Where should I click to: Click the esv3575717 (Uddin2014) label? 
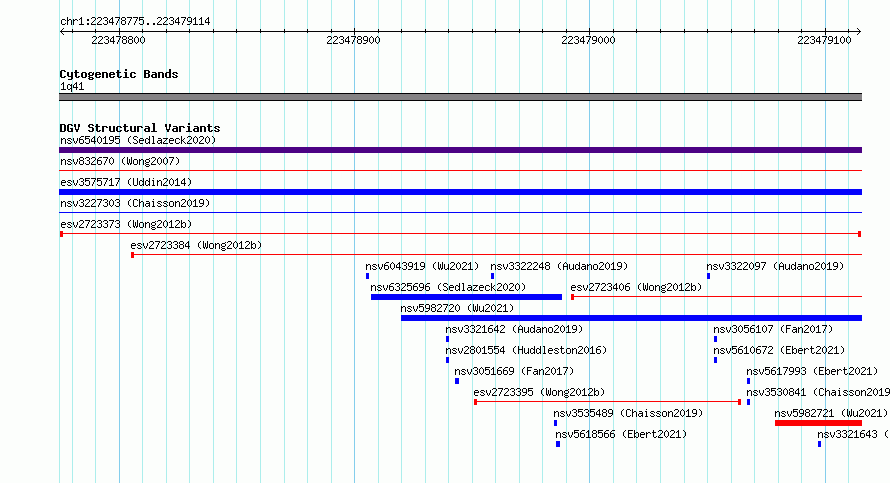[x=126, y=182]
